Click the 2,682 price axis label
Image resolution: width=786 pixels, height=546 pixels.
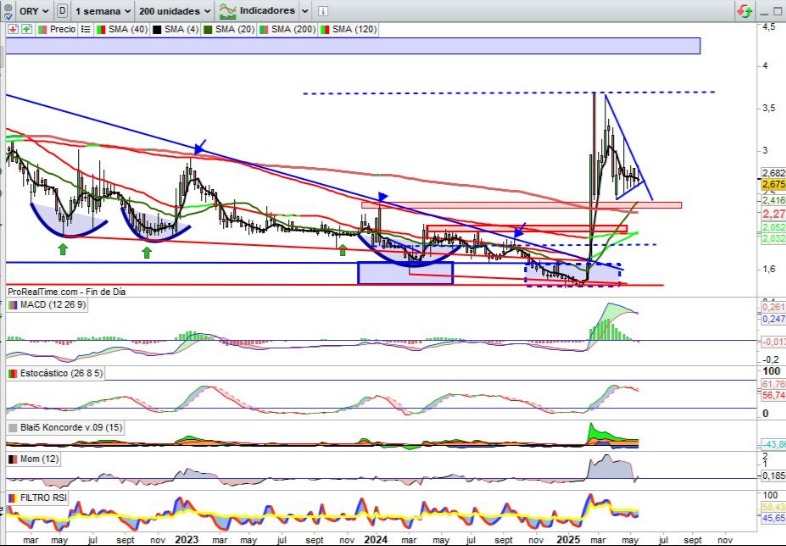click(x=773, y=173)
